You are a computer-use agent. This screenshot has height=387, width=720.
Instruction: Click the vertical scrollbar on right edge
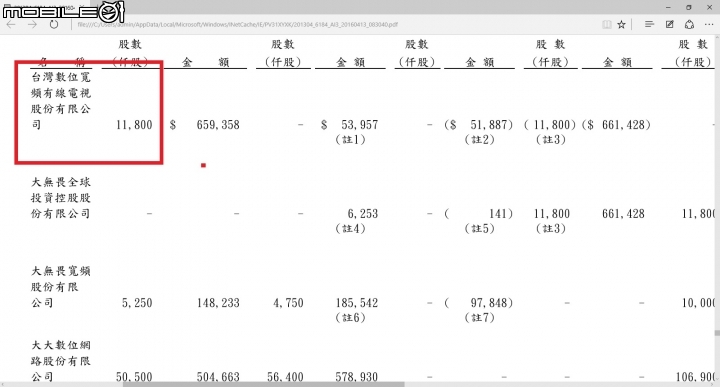pyautogui.click(x=717, y=333)
